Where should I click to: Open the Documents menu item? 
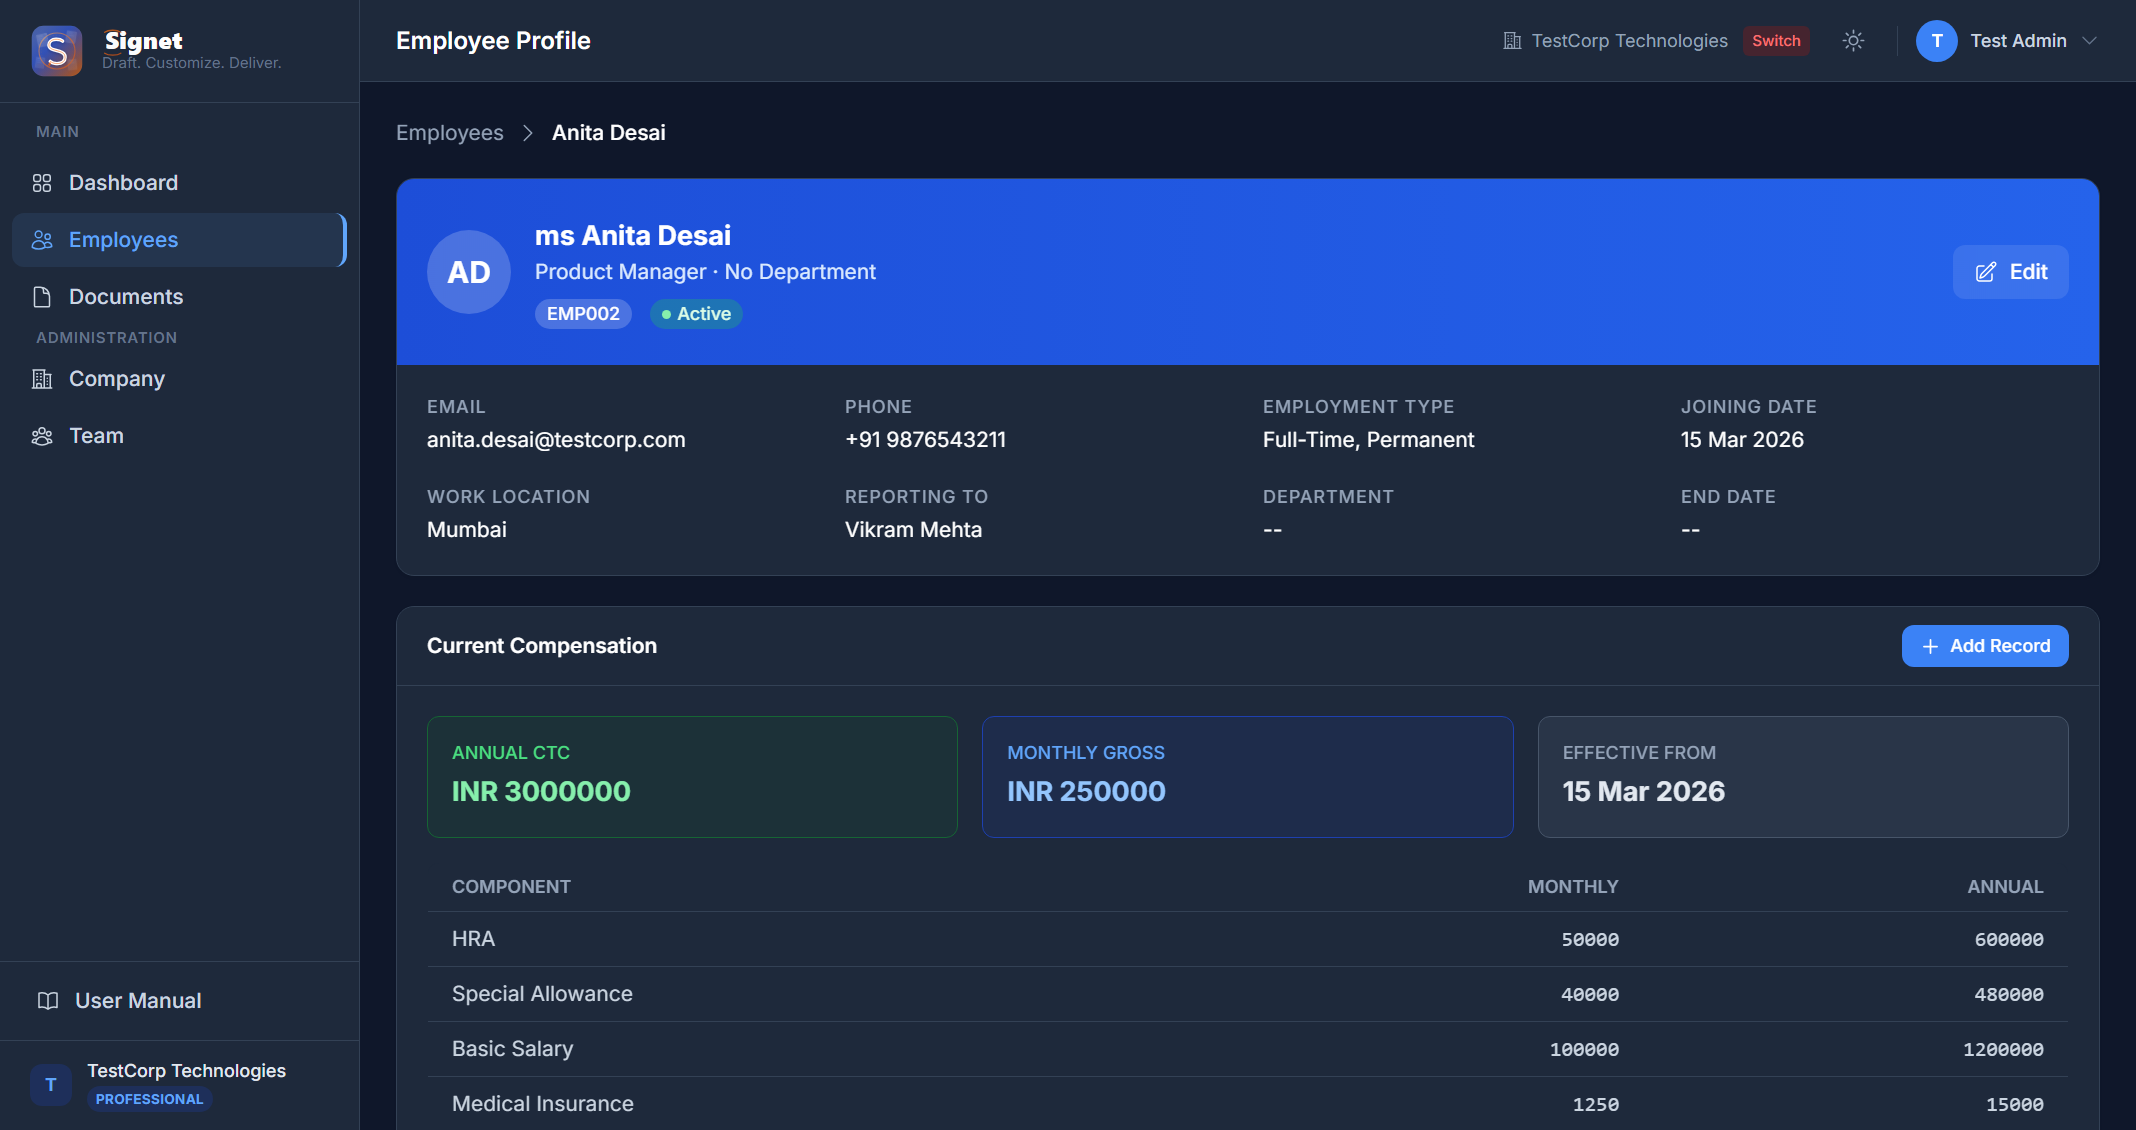point(126,297)
